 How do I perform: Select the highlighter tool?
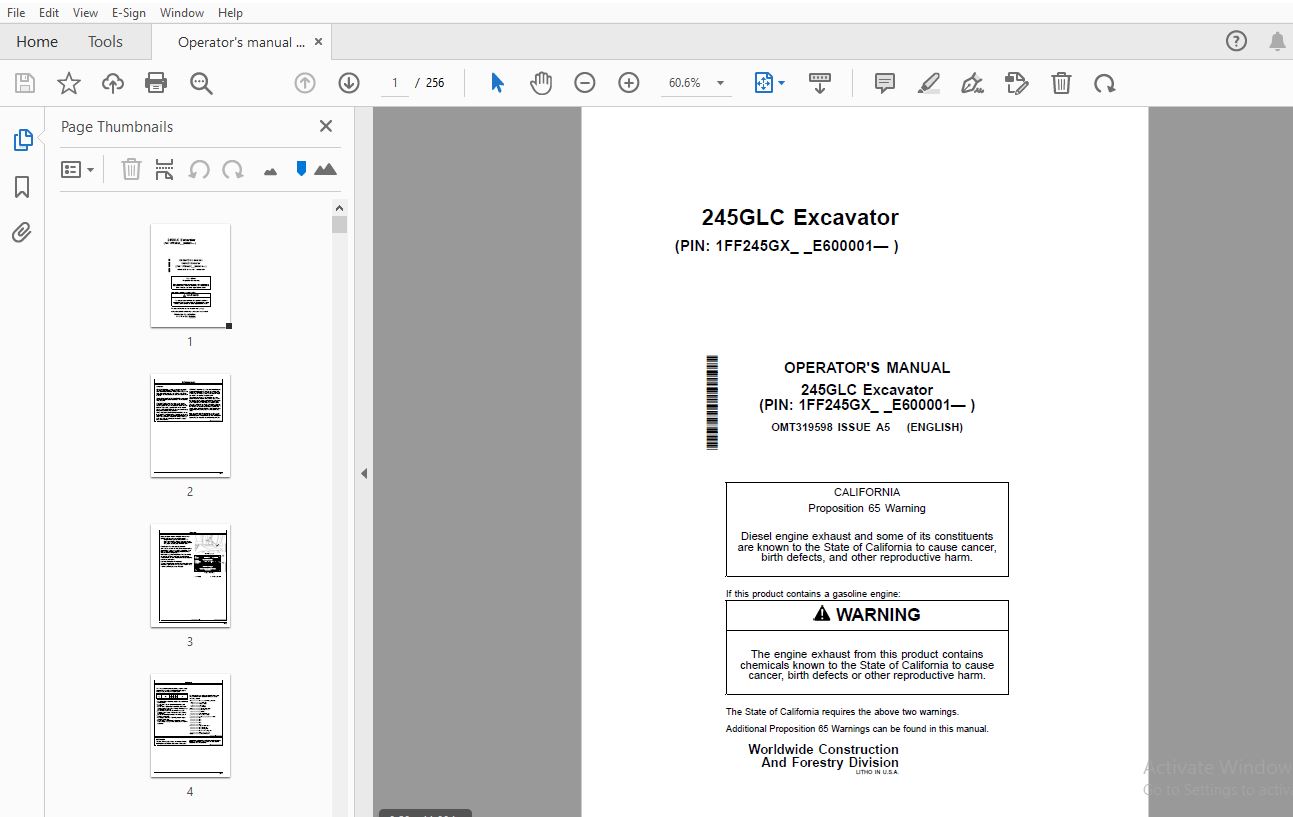929,83
